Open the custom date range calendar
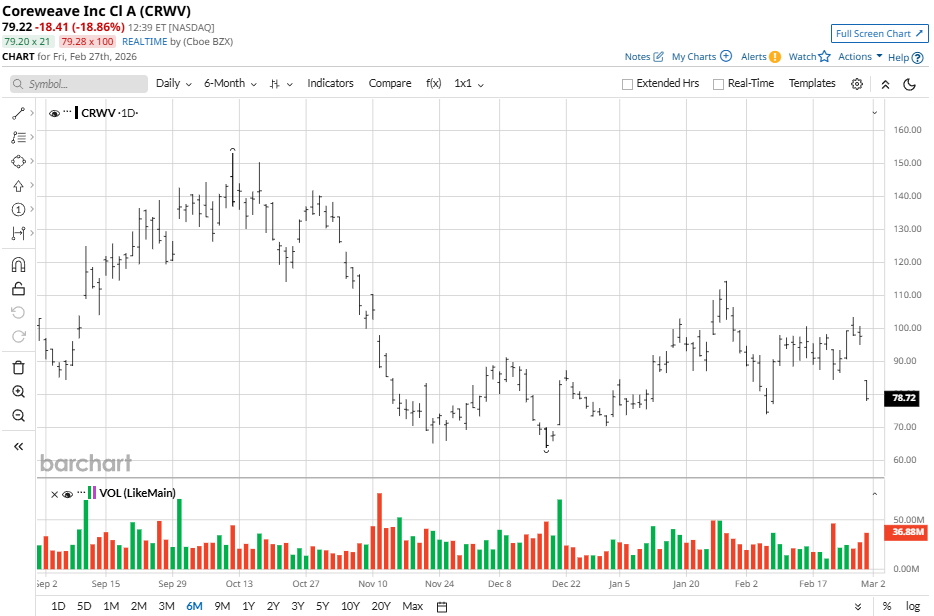Screen dimensions: 934x616 tap(442, 606)
